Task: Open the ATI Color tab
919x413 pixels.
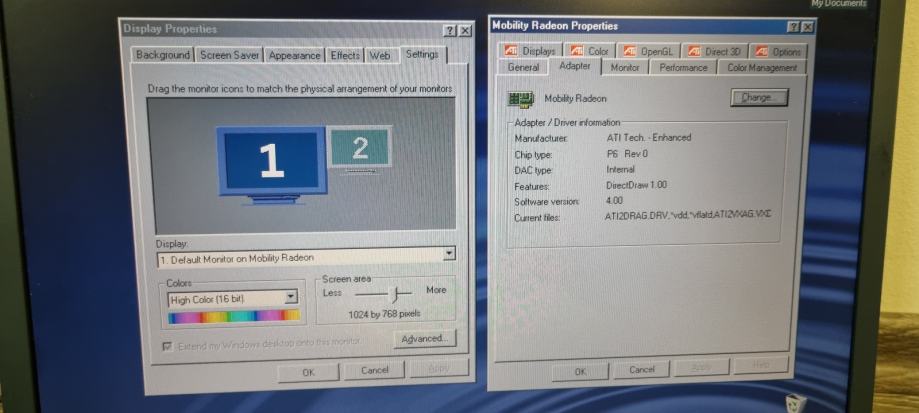Action: tap(590, 52)
